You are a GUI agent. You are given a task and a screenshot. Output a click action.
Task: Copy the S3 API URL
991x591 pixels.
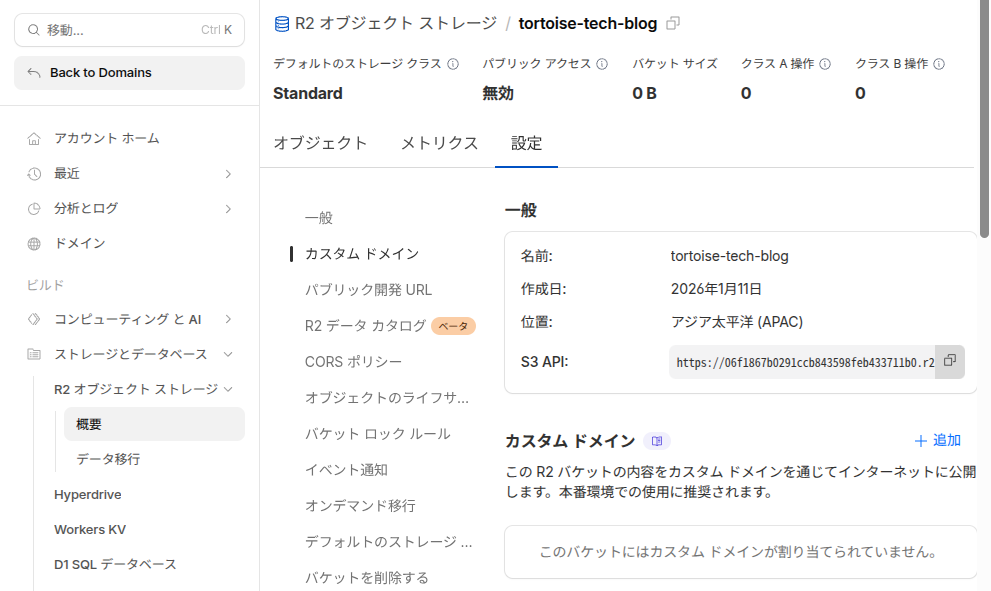click(950, 361)
